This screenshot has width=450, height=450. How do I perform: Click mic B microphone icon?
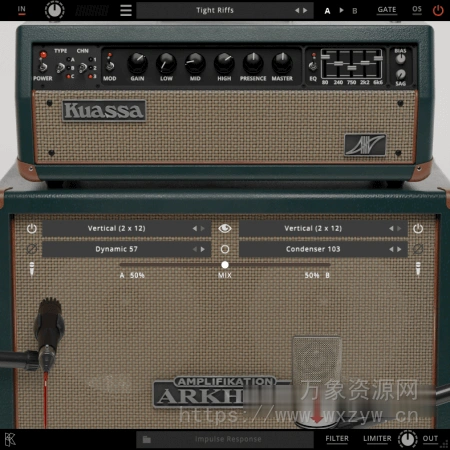[x=418, y=269]
